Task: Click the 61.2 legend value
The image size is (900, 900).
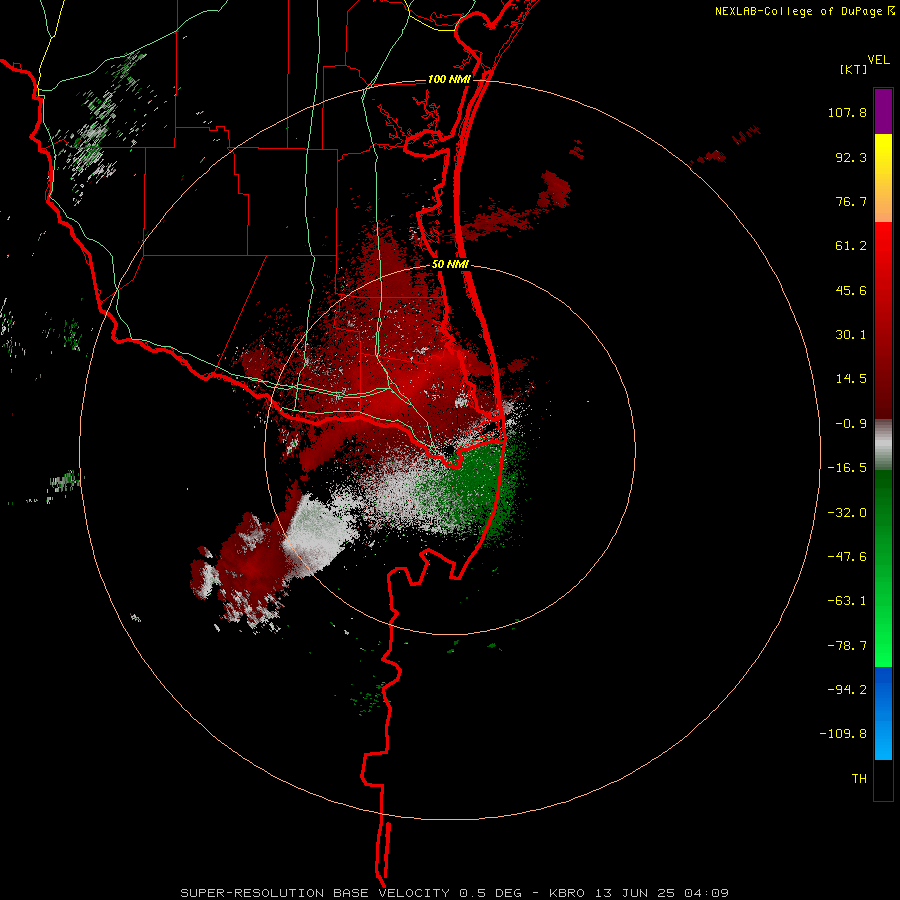Action: point(851,246)
